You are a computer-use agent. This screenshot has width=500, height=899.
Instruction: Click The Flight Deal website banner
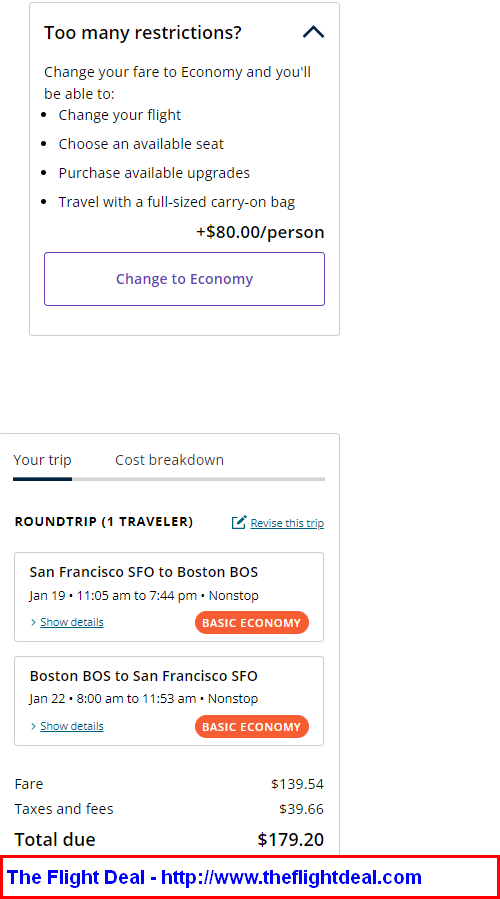pos(249,877)
